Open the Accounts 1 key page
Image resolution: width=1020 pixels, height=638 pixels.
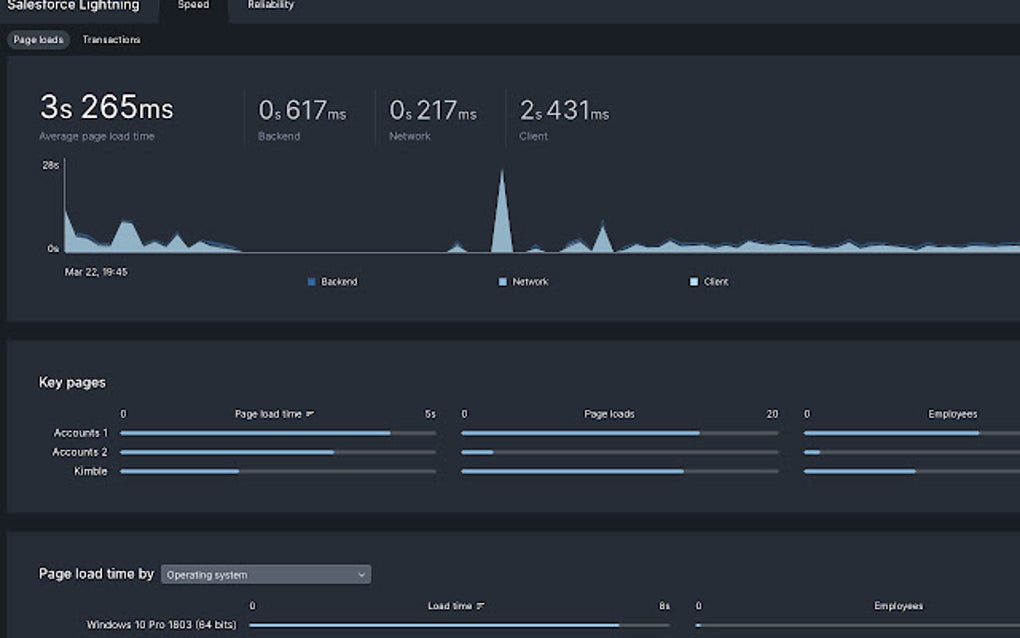(x=80, y=433)
